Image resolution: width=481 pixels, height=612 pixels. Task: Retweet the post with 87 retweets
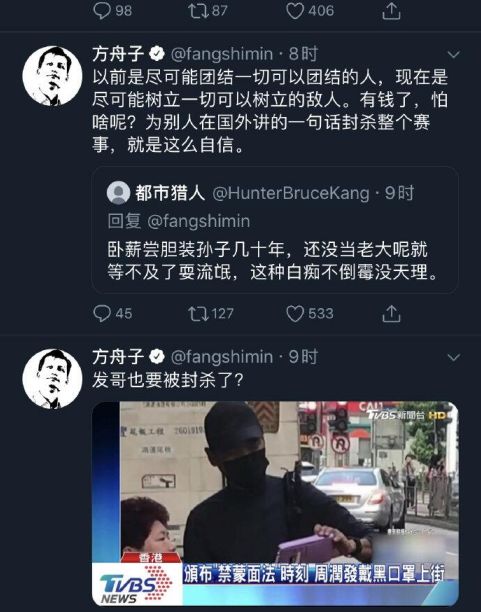[198, 11]
